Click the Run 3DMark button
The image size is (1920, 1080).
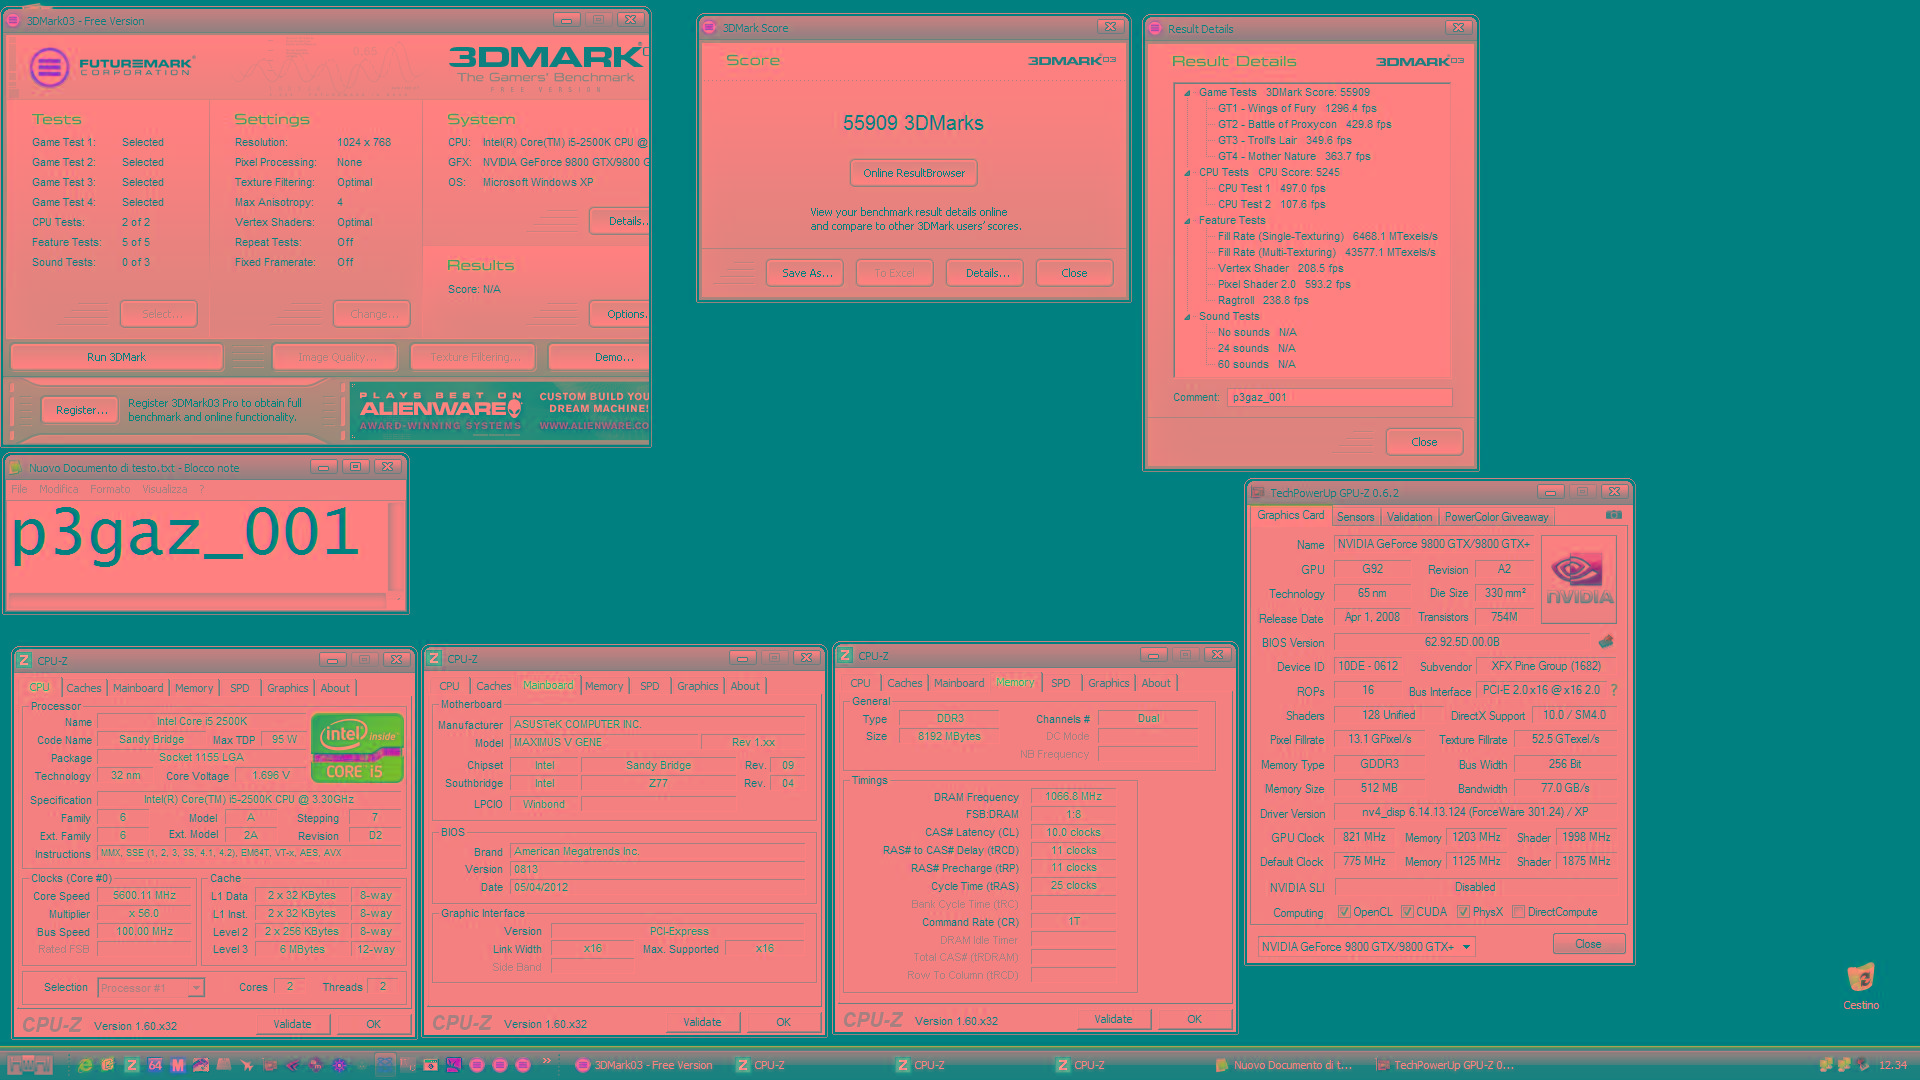(x=116, y=357)
